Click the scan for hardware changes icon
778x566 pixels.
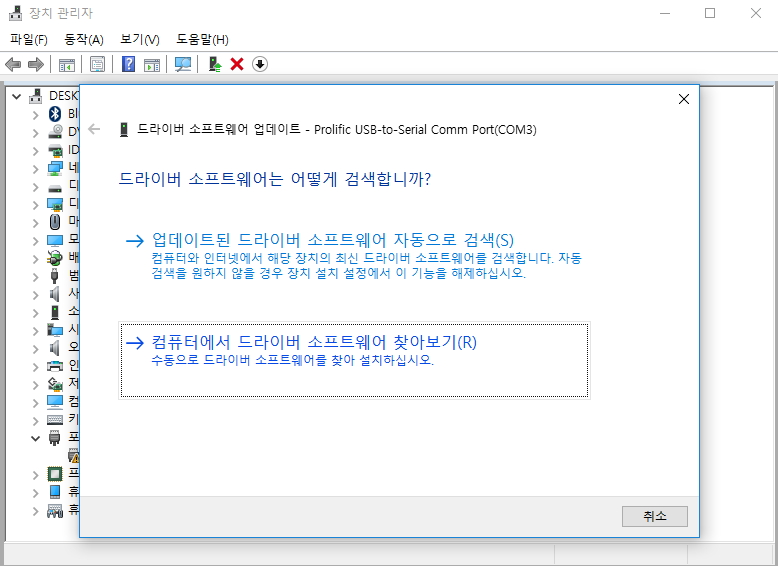click(x=183, y=64)
